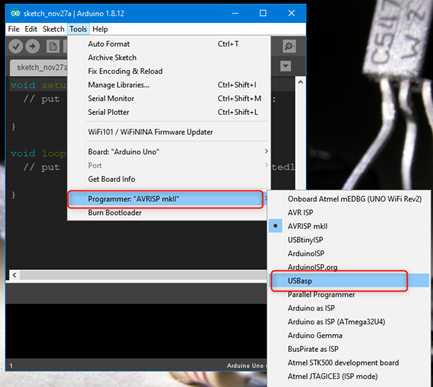Maximize the Arduino window
The image size is (433, 387).
pos(263,13)
